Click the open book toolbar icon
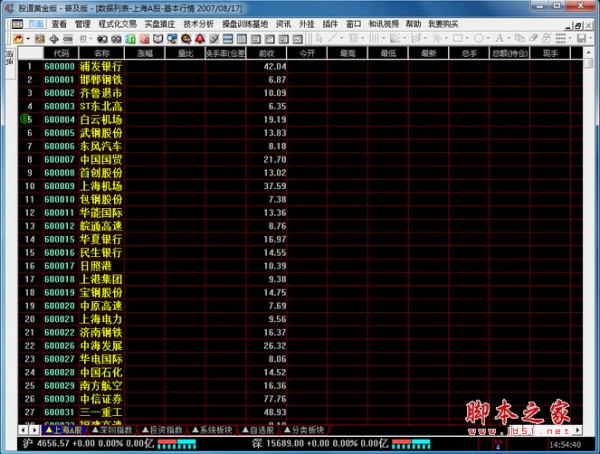This screenshot has height=454, width=600. click(158, 39)
